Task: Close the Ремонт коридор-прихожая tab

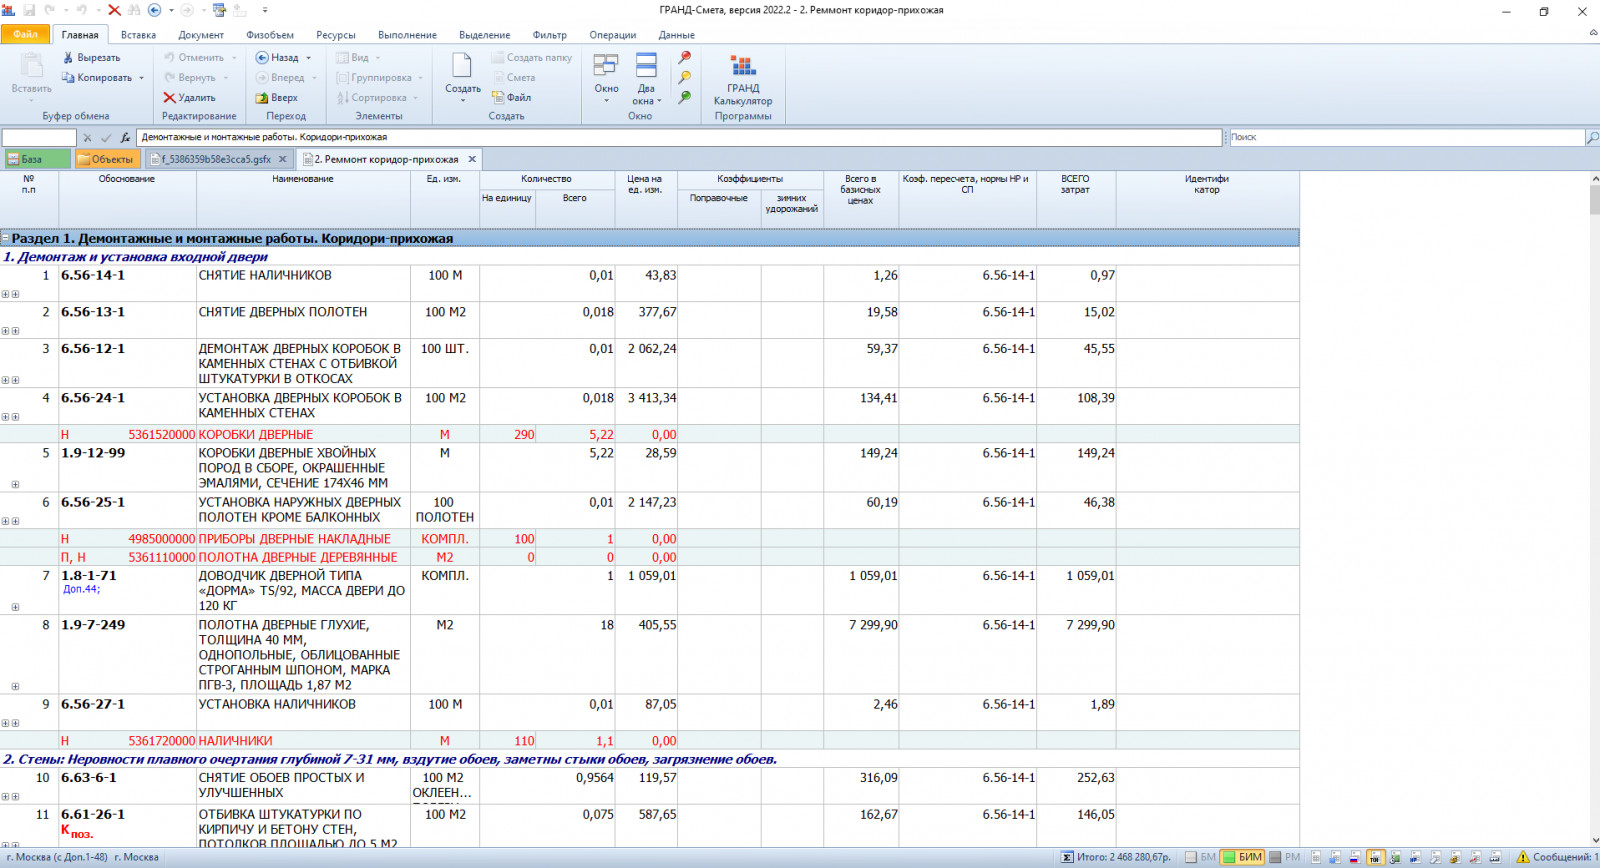Action: (x=472, y=159)
